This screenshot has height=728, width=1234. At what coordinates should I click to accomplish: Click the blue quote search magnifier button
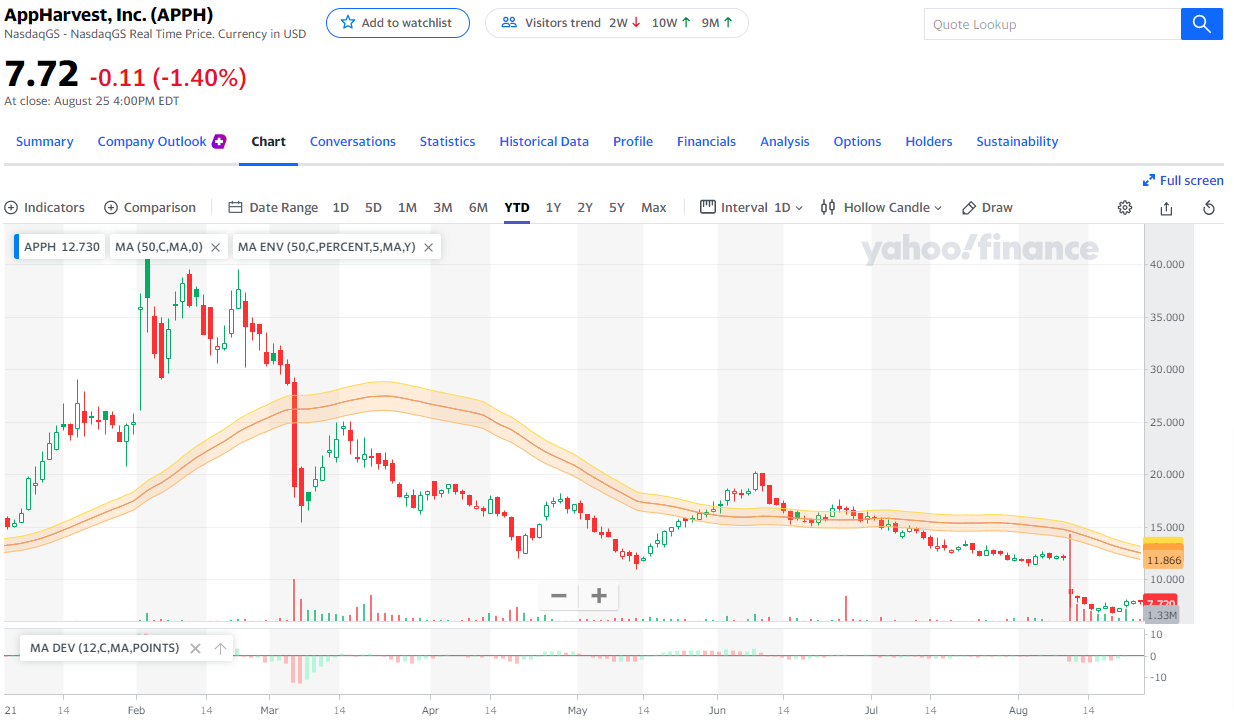(x=1202, y=24)
